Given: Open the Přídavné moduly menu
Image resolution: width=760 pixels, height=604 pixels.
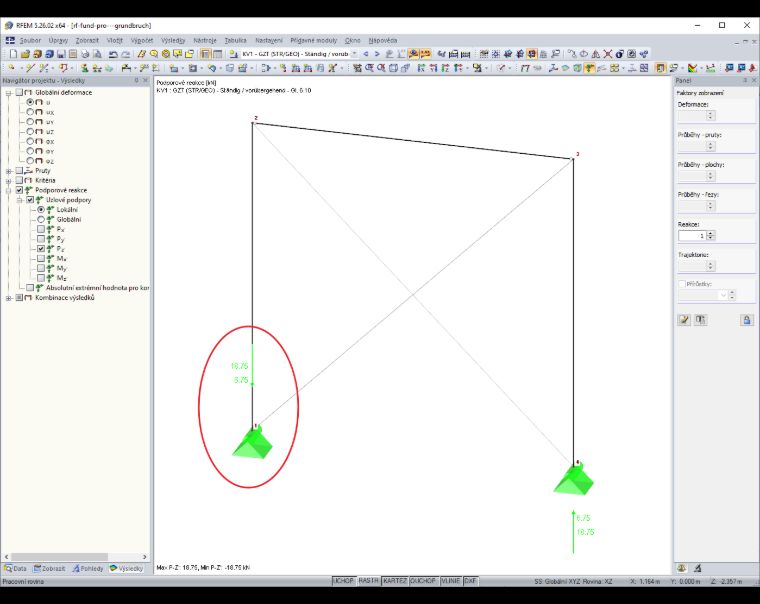Looking at the screenshot, I should tap(314, 40).
